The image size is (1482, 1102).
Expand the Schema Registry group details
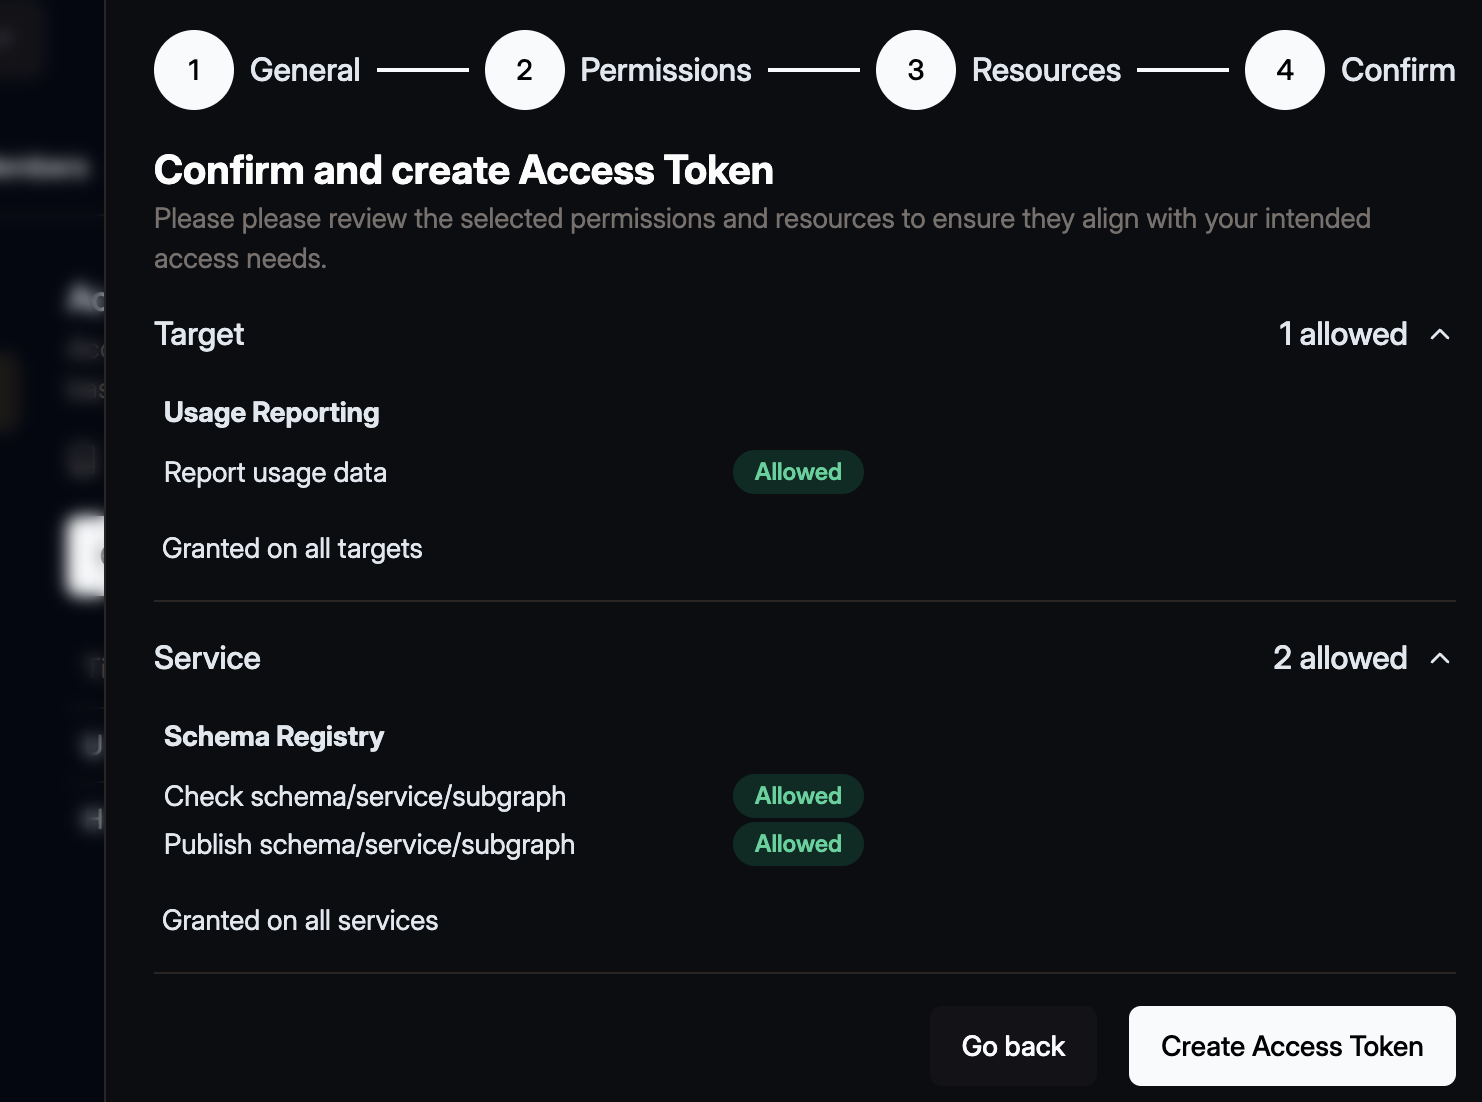[274, 736]
